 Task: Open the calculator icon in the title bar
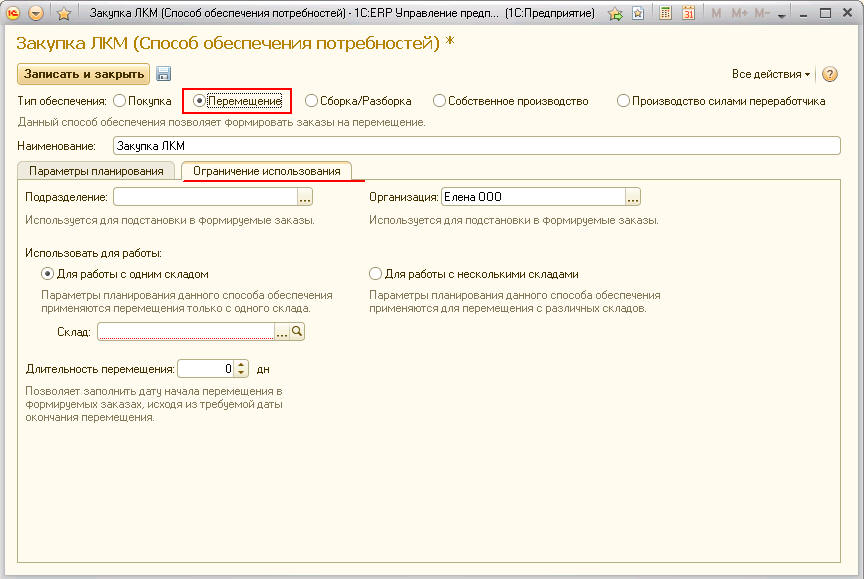coord(666,13)
